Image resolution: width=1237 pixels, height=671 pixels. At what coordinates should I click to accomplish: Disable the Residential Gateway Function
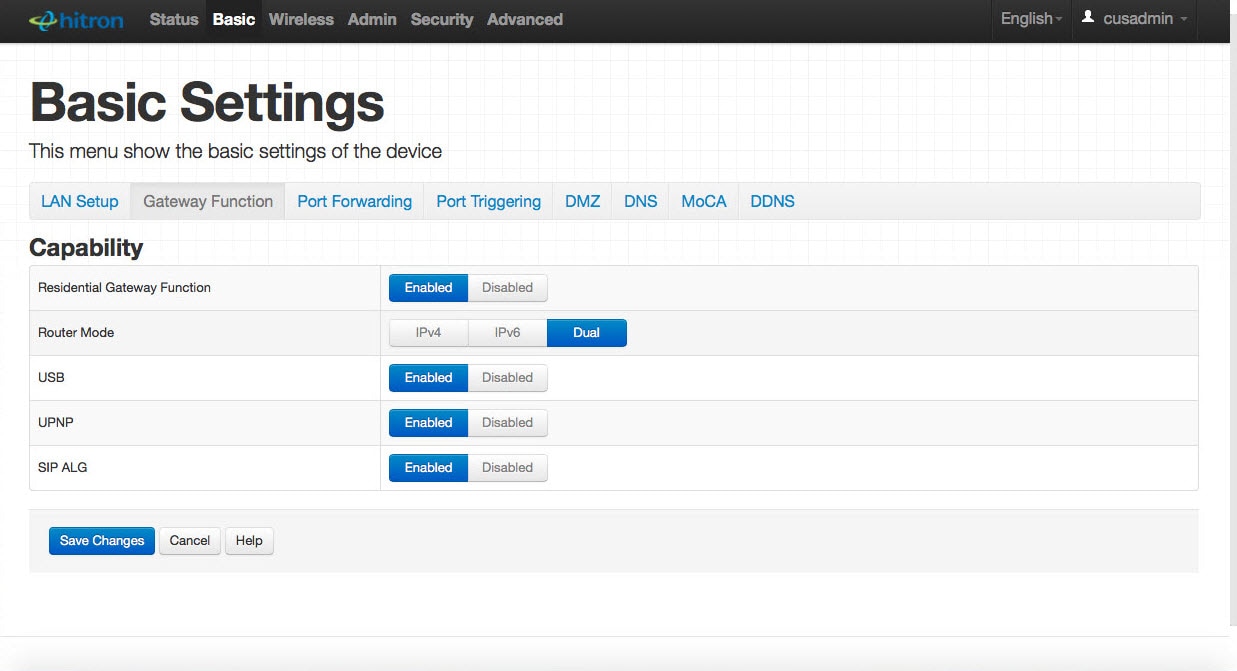tap(507, 288)
